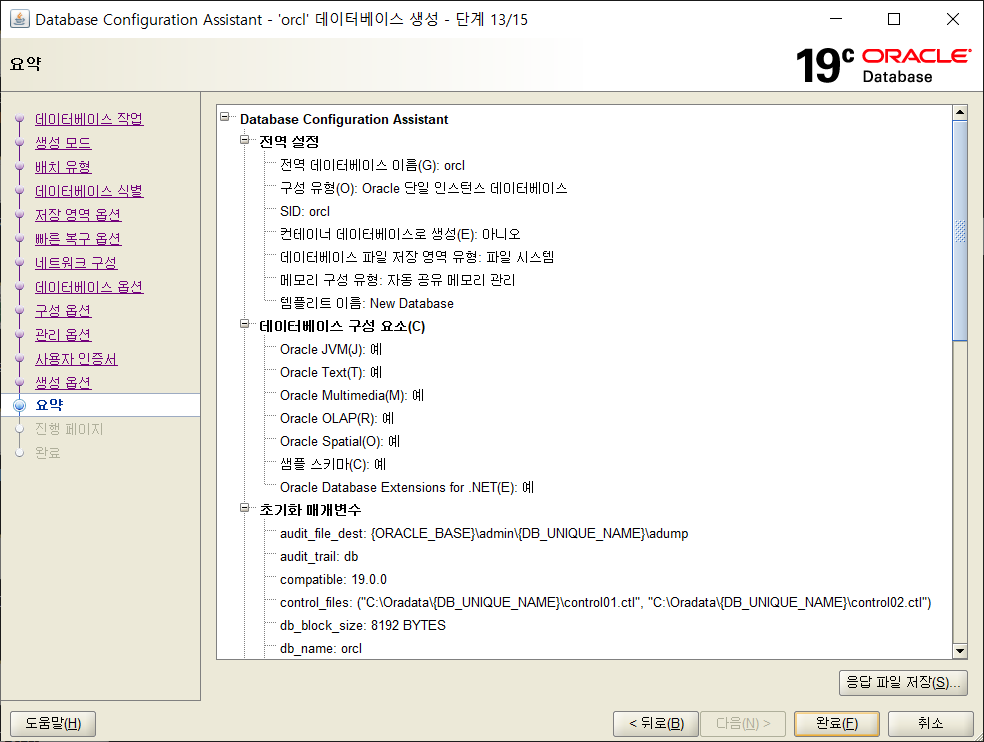
Task: Select 구성 유형(O) single instance row
Action: tap(424, 188)
